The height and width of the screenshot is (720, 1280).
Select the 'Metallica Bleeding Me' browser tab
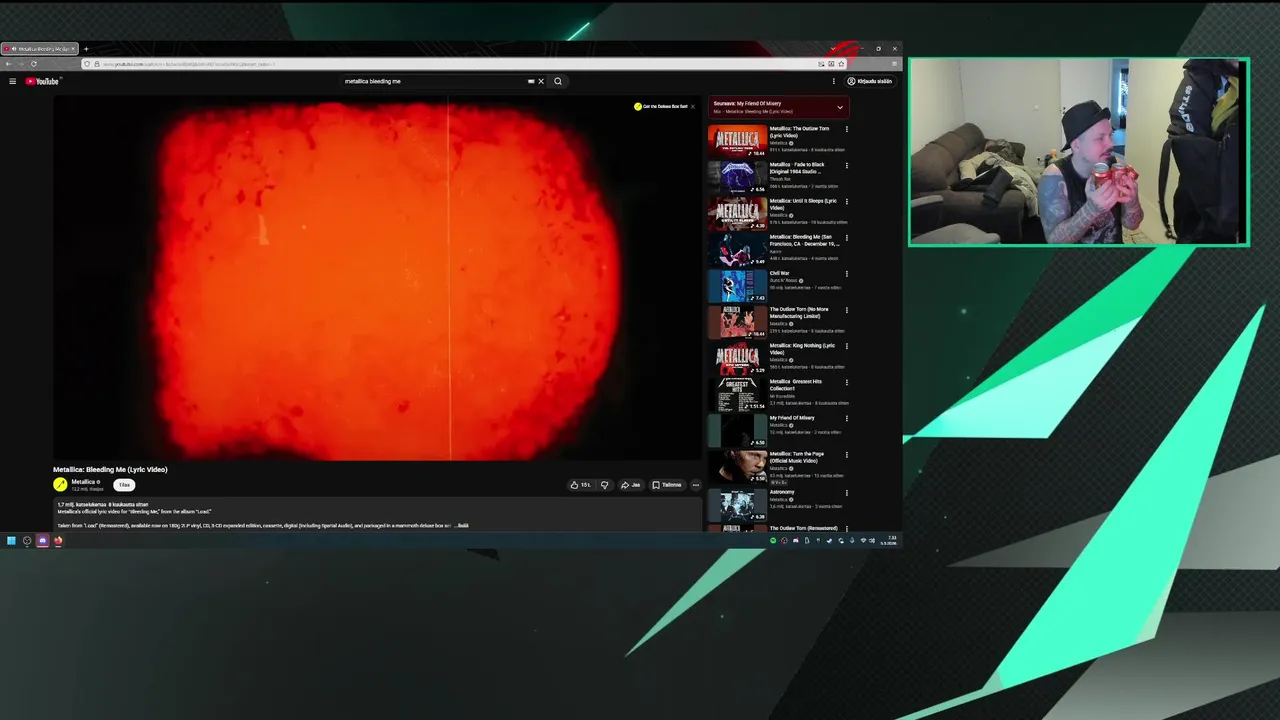[x=40, y=49]
